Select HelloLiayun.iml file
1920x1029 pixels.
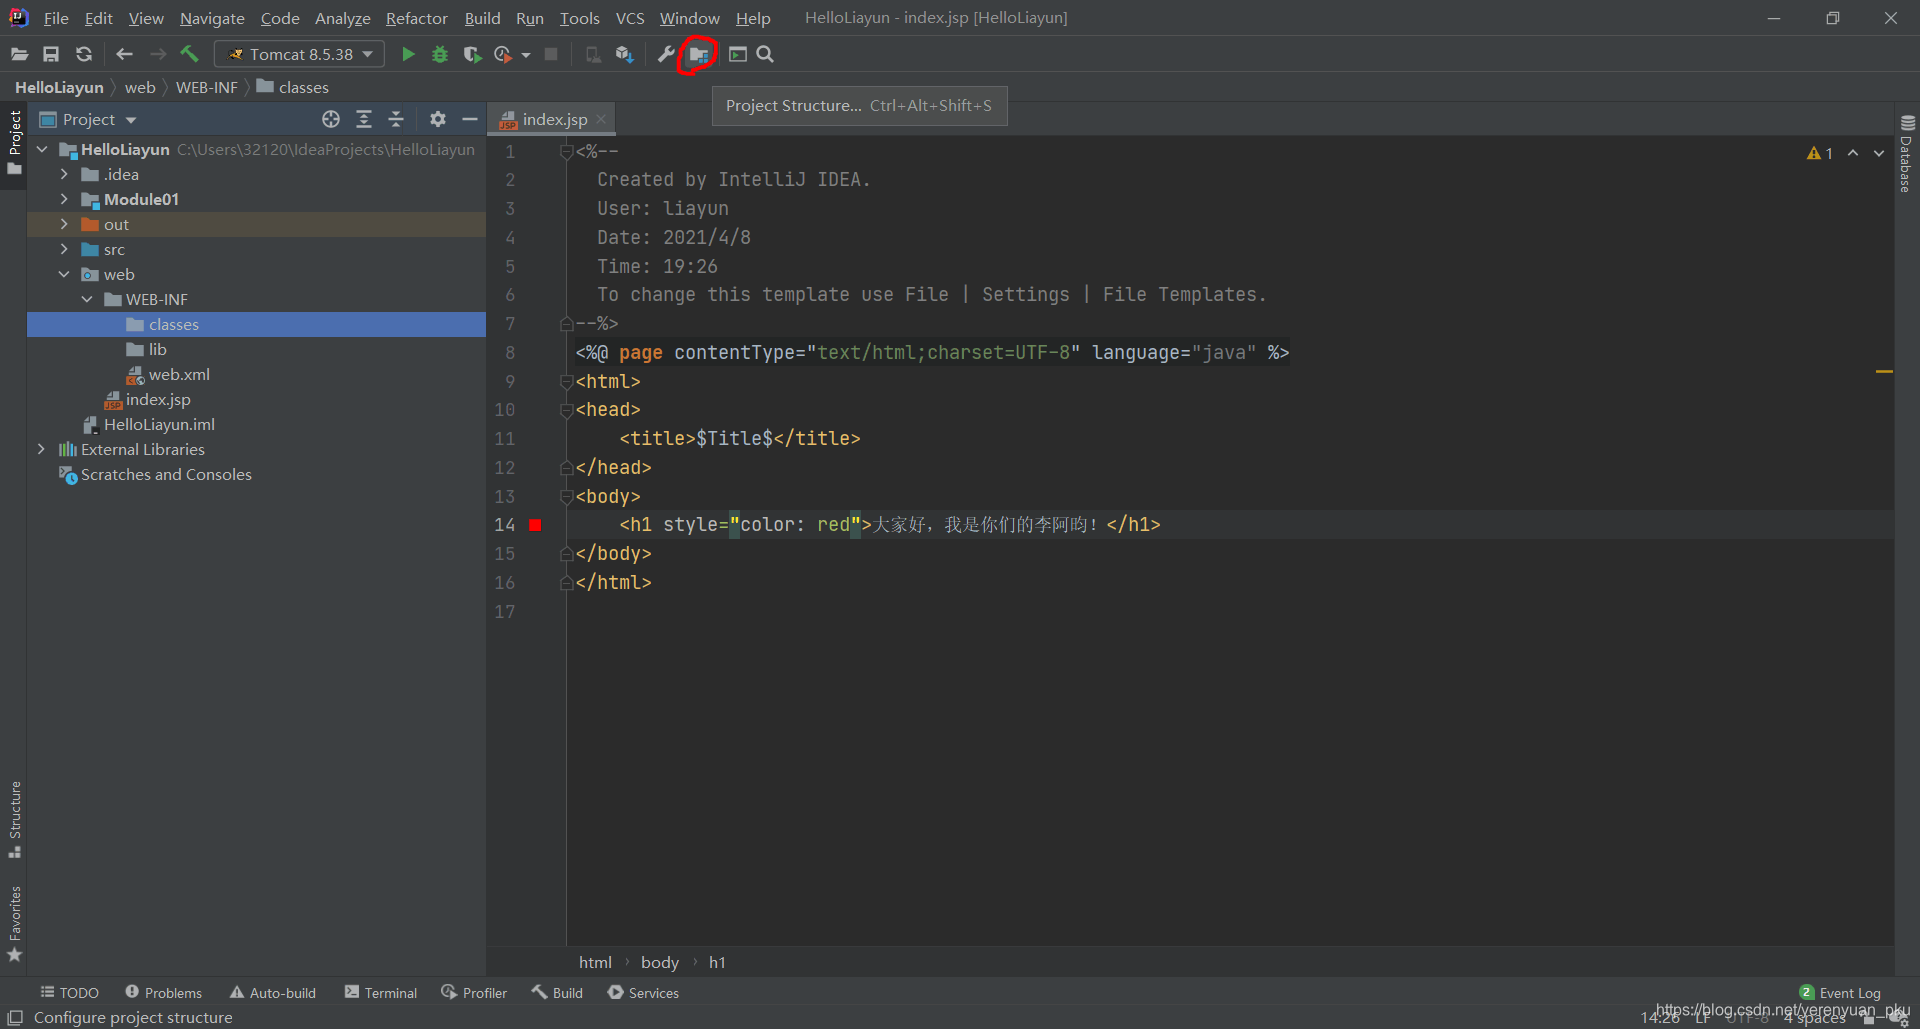point(159,424)
